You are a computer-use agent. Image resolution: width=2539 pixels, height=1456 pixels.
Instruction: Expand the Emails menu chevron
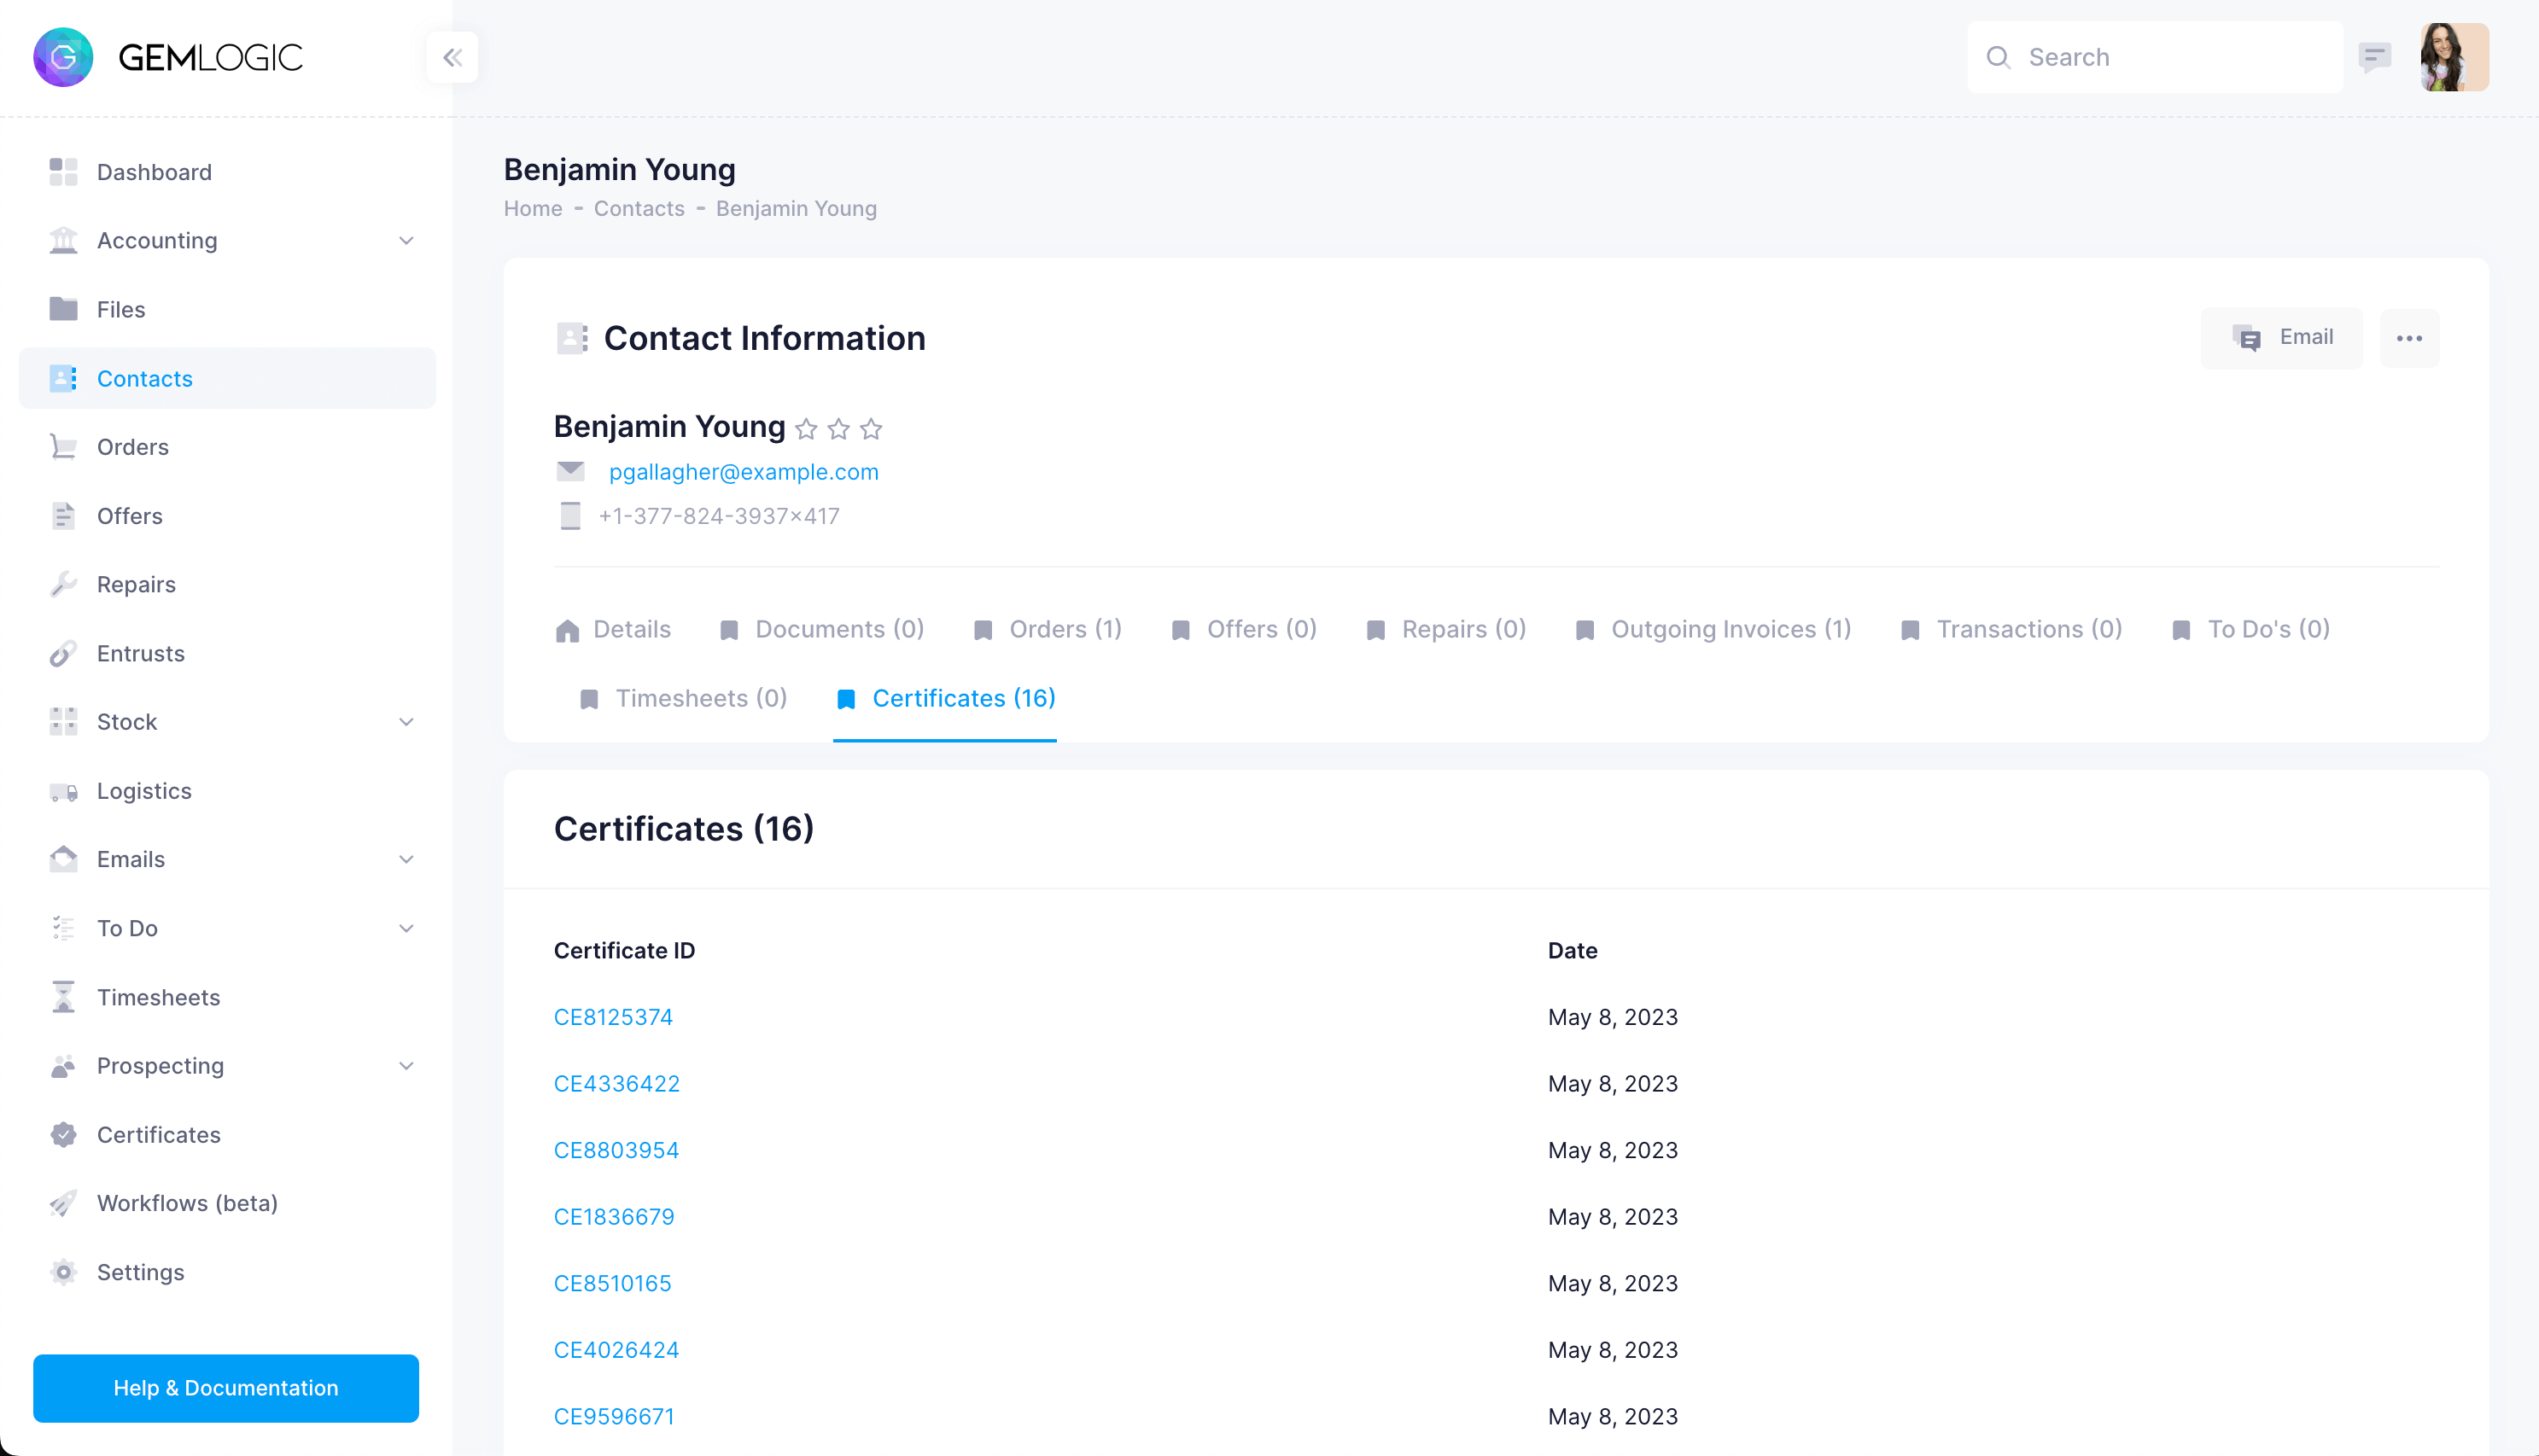pos(406,859)
